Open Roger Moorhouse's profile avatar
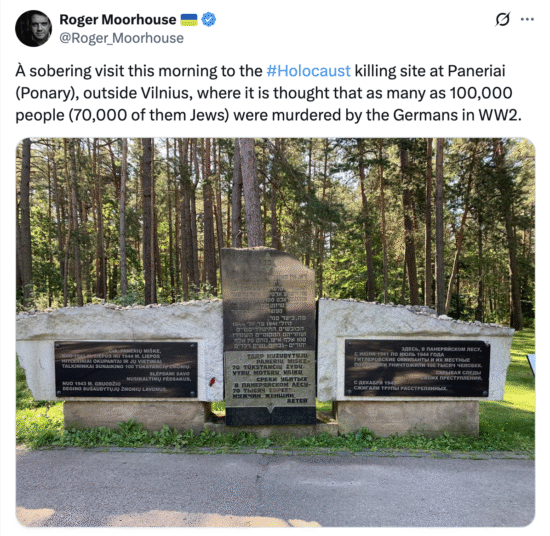Screen dimensions: 550x536 point(33,28)
